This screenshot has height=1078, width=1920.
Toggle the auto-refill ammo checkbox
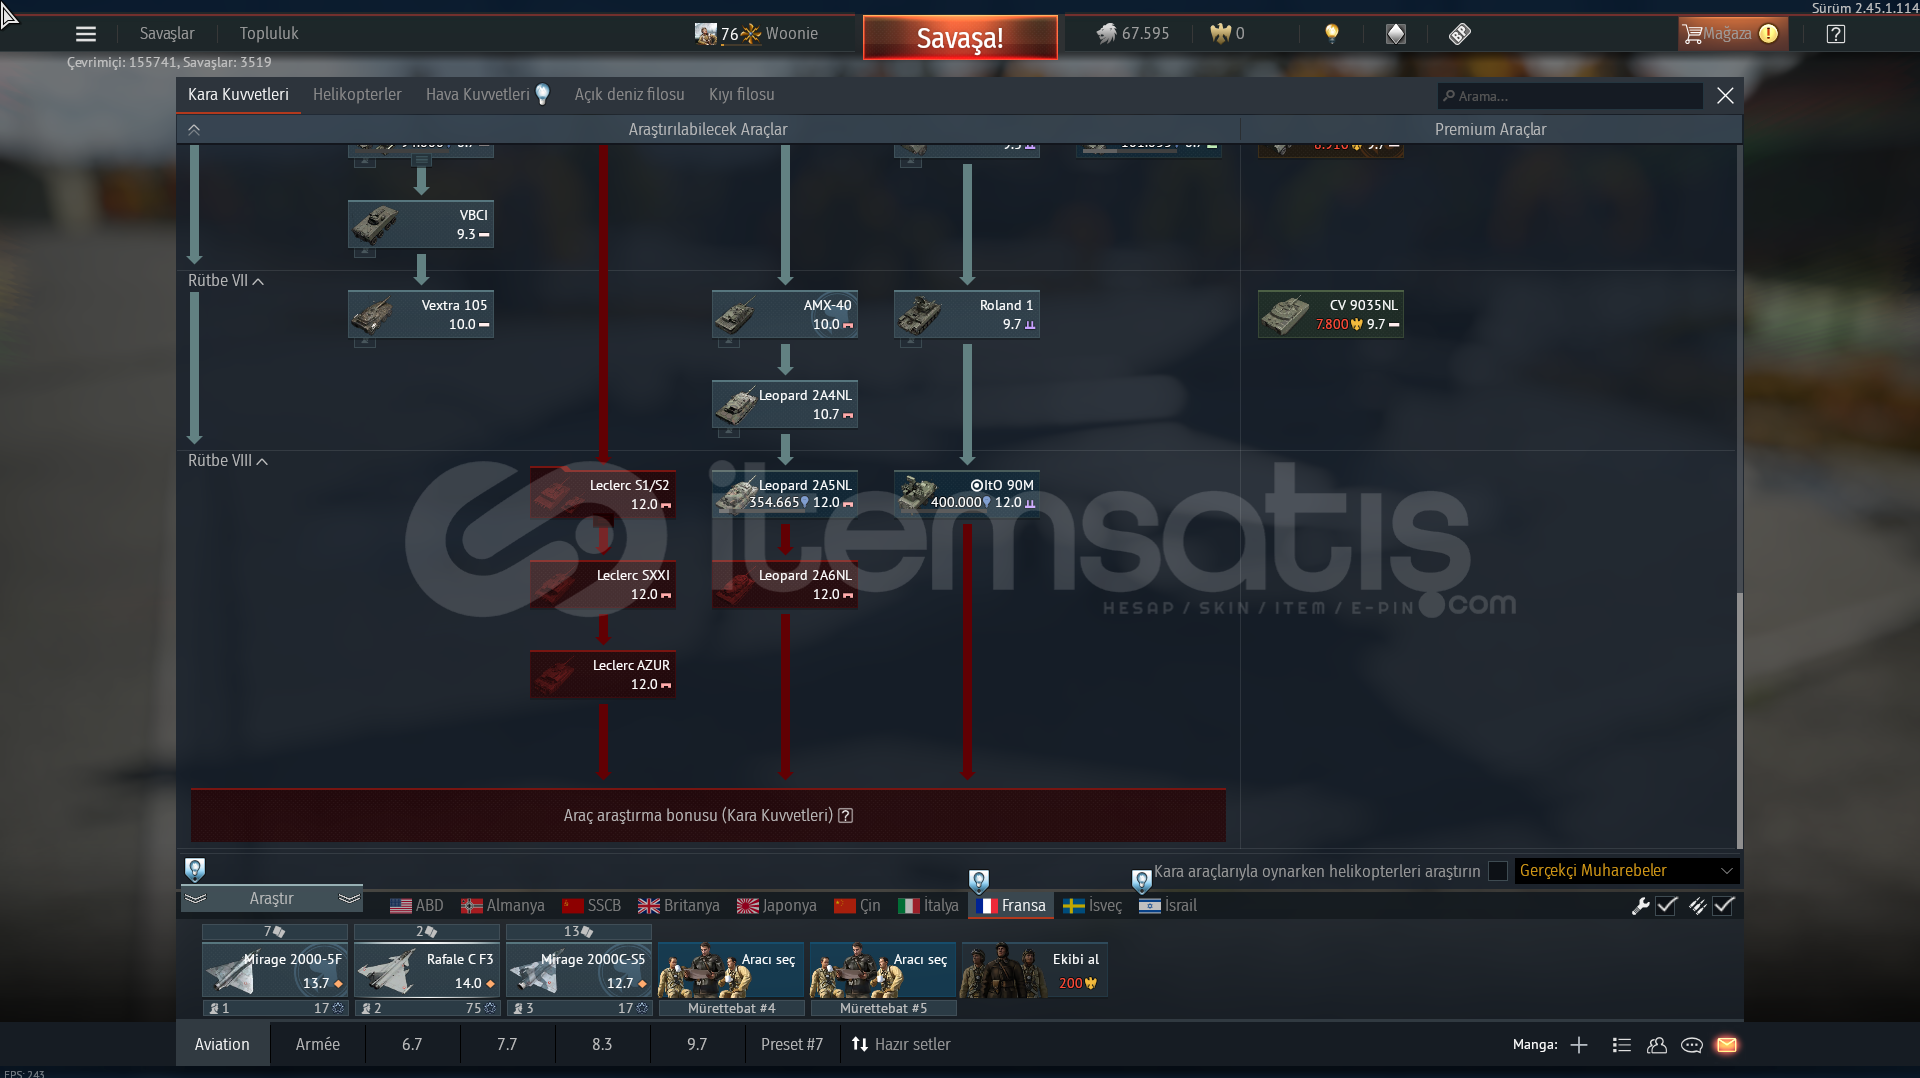1723,906
